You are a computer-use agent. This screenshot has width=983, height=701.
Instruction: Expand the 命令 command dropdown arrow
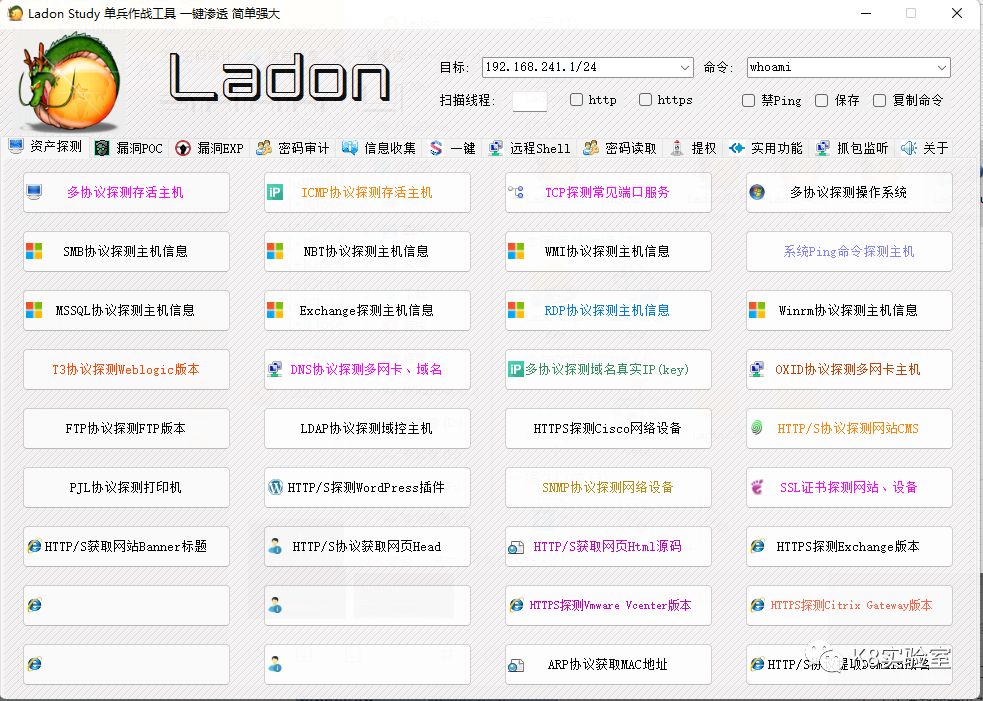click(942, 67)
